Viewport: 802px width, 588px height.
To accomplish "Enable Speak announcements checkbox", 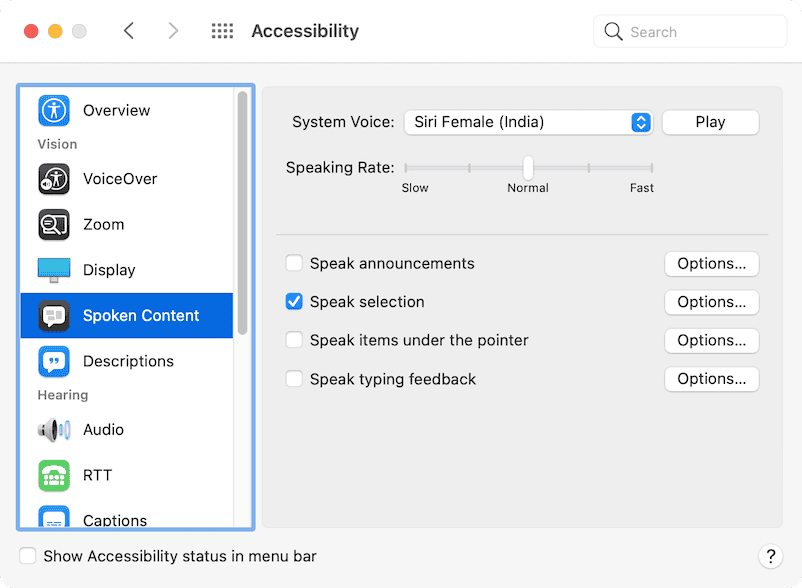I will pyautogui.click(x=294, y=264).
